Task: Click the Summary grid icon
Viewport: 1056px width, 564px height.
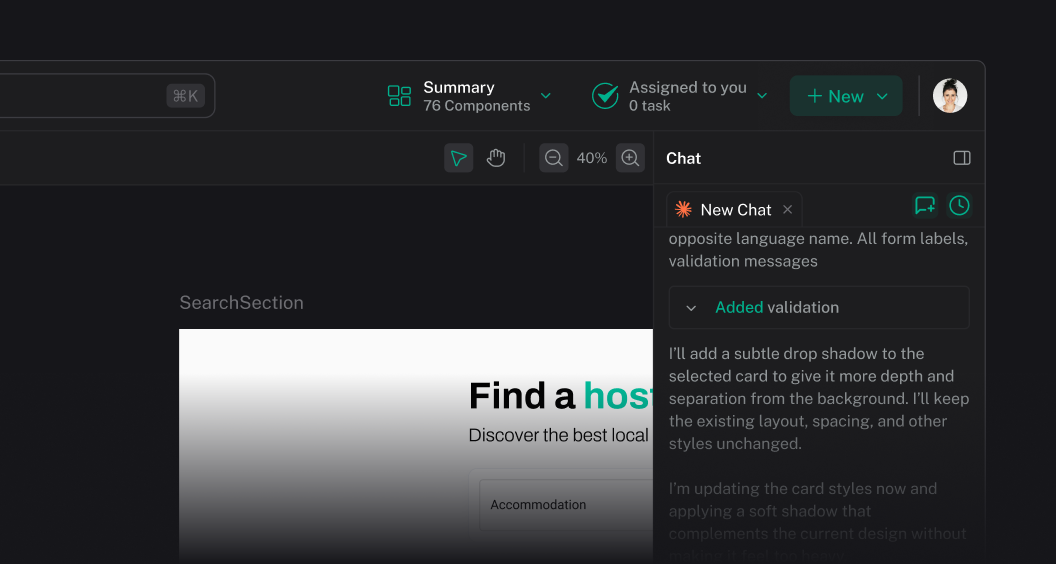Action: 399,96
